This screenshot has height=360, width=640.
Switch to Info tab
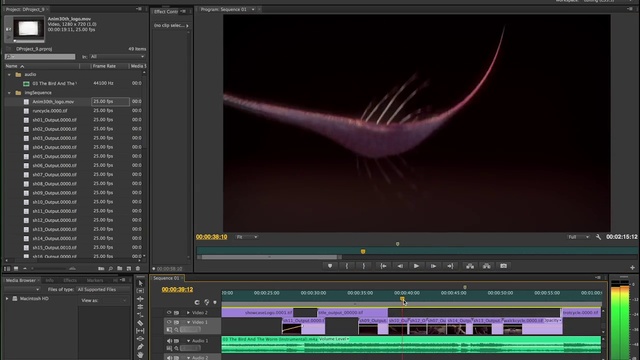coord(49,280)
